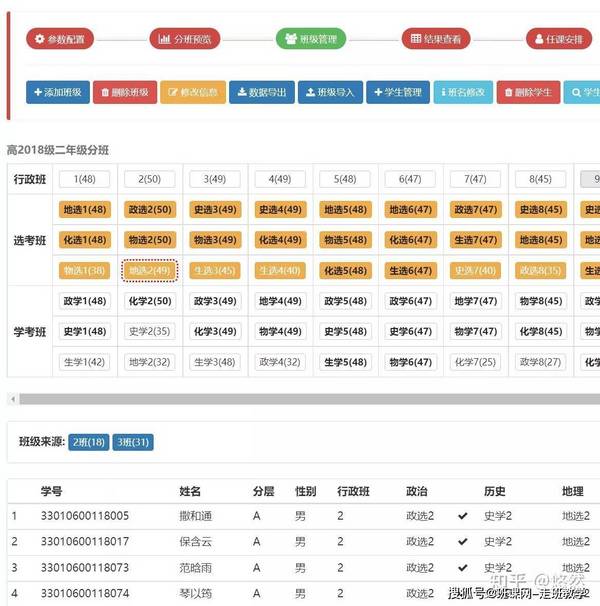Click the dotted-outline 地选2(49) class

point(150,271)
